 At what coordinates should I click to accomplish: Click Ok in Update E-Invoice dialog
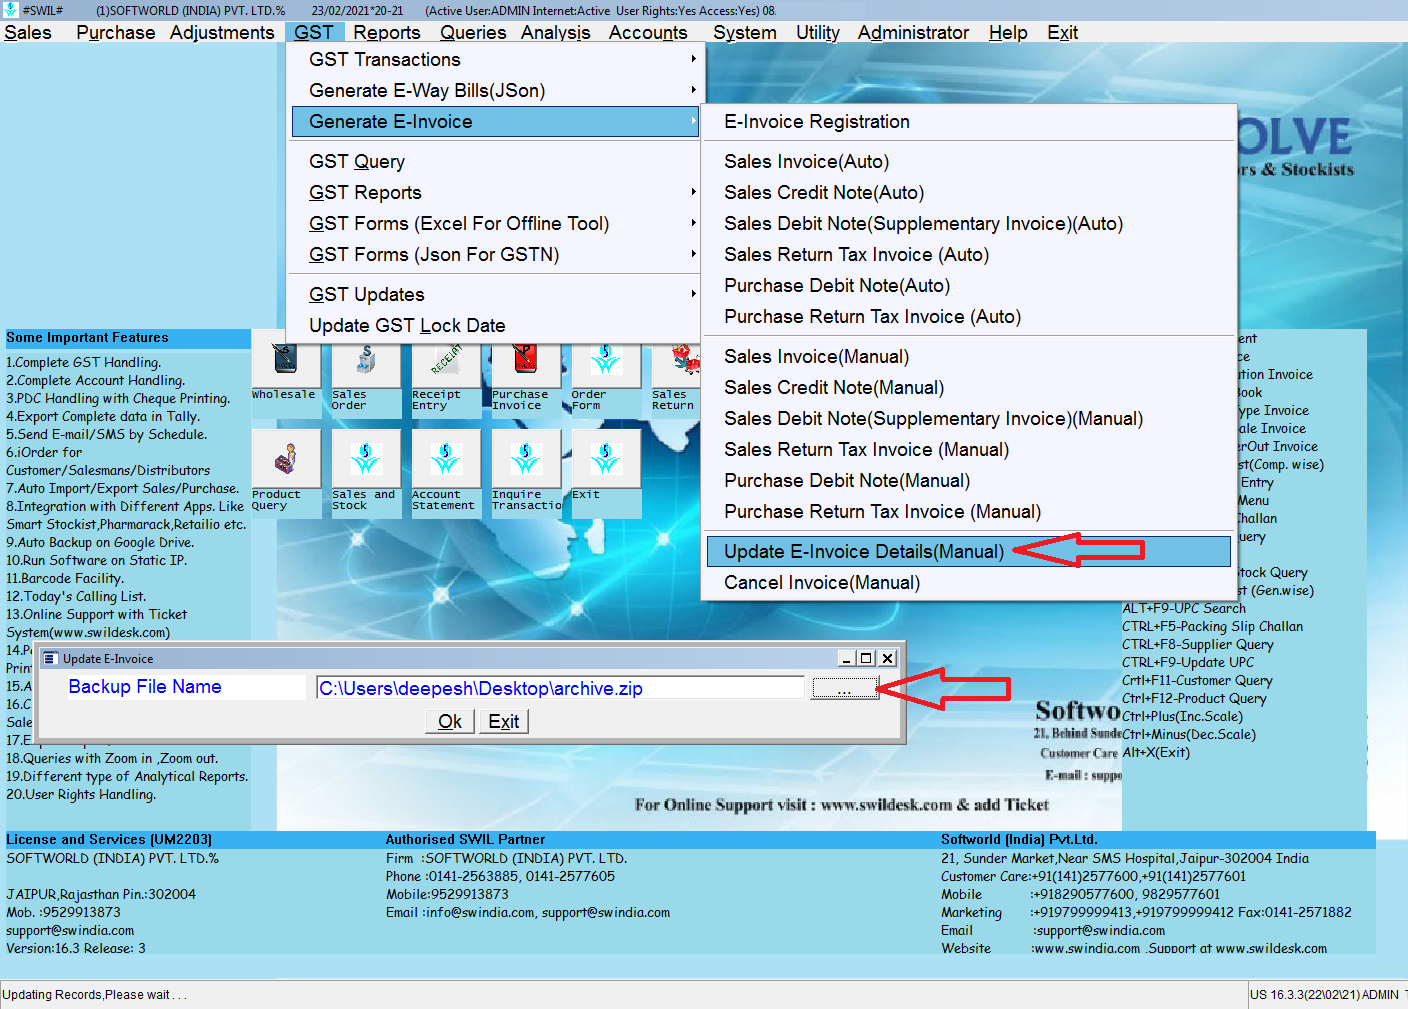450,721
